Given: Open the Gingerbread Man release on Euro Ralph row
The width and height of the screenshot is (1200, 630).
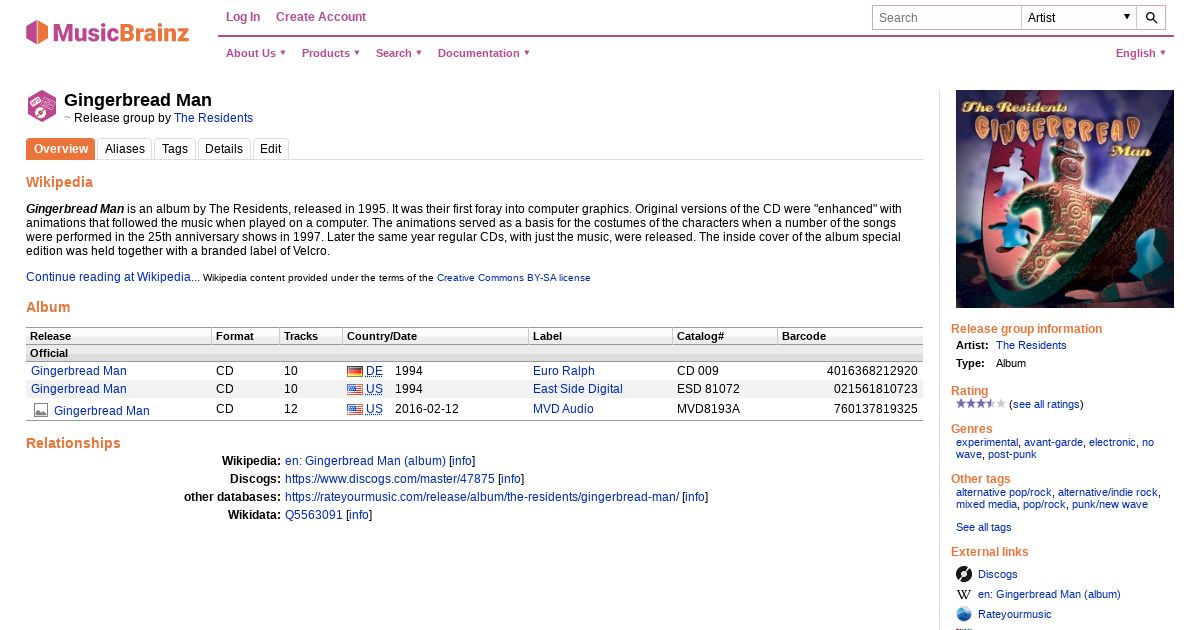Looking at the screenshot, I should [x=79, y=371].
